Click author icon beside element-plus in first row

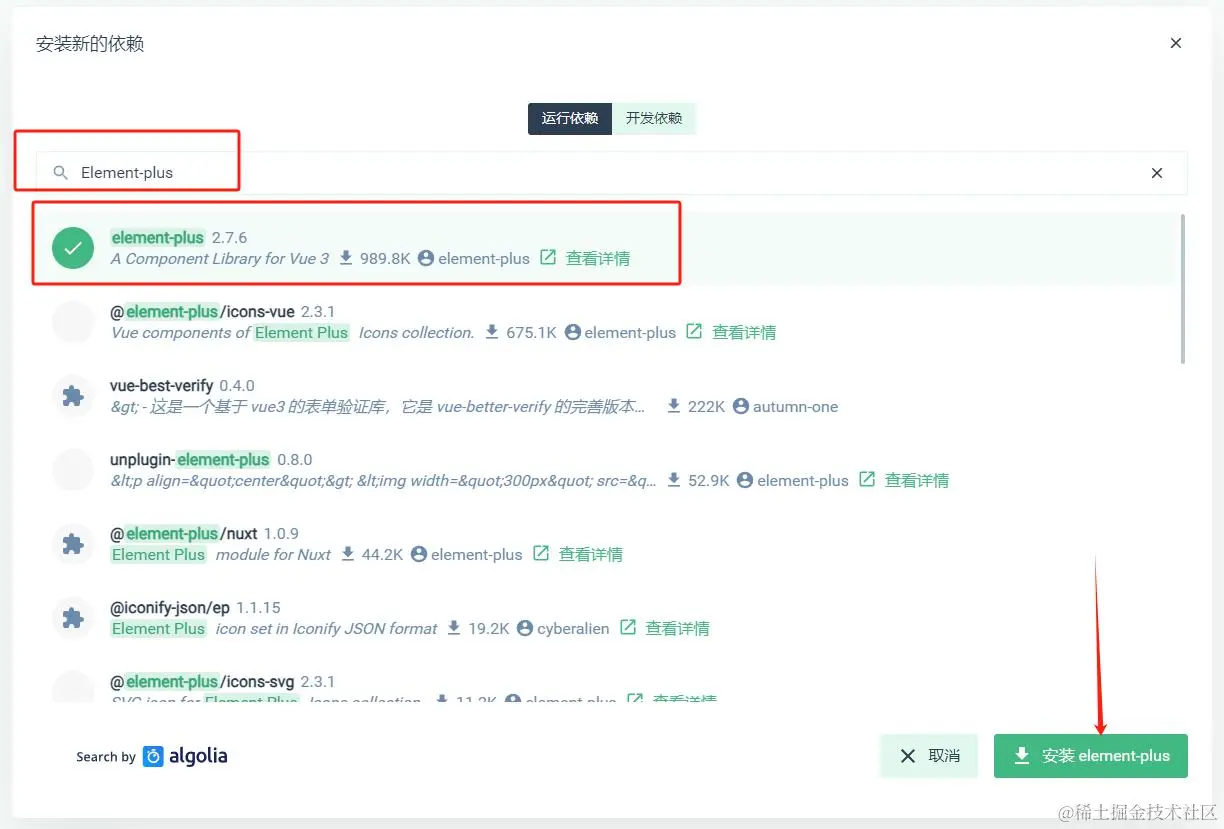point(426,258)
